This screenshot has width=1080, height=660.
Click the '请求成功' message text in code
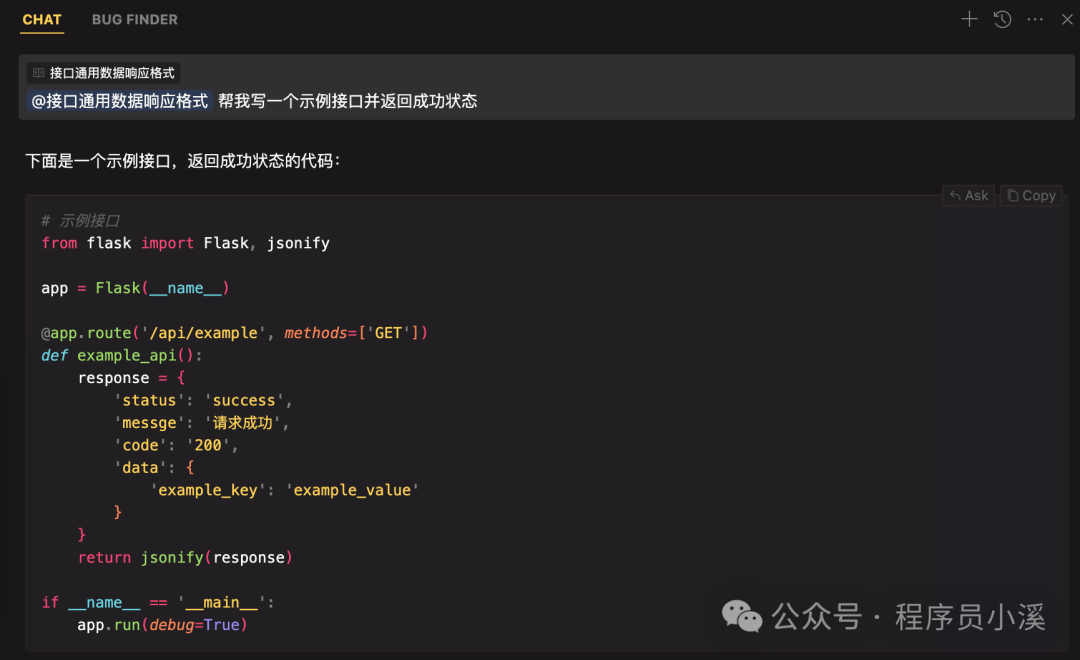[242, 422]
